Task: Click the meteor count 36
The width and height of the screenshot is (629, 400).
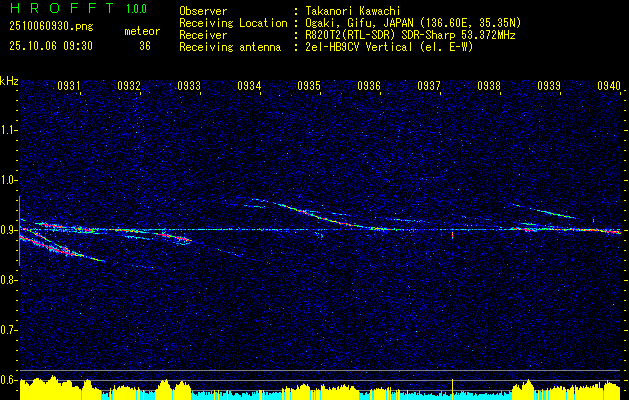Action: [x=145, y=46]
